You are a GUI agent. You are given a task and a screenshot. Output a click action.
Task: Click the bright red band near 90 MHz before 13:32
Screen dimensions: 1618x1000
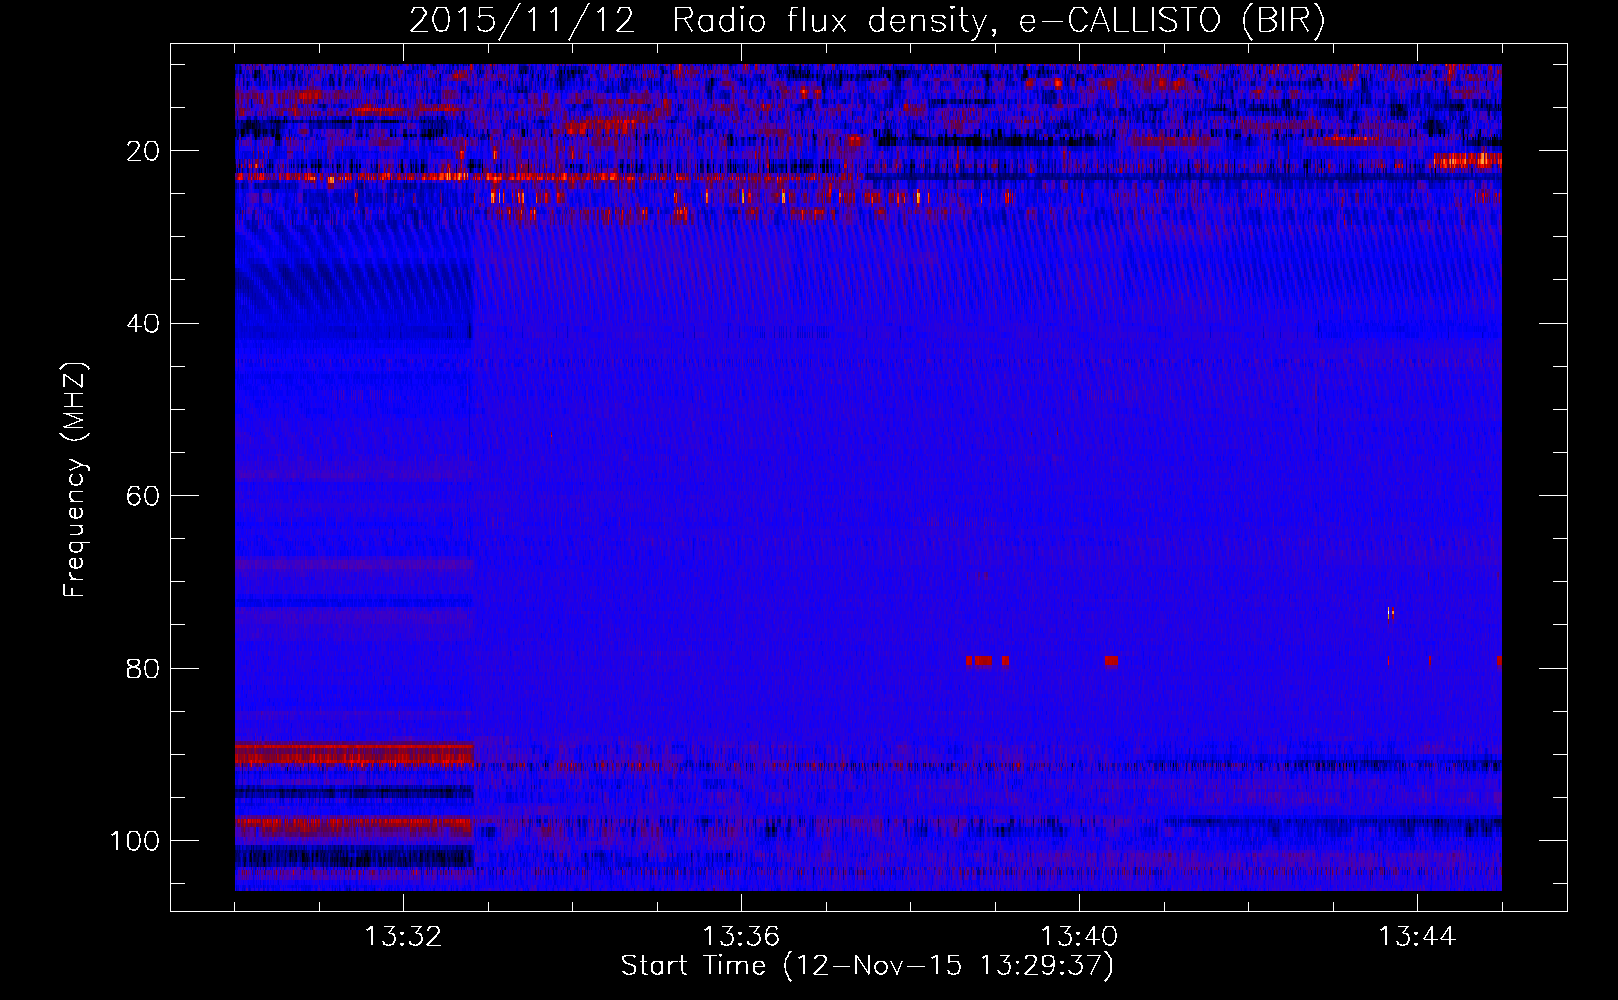click(x=354, y=755)
